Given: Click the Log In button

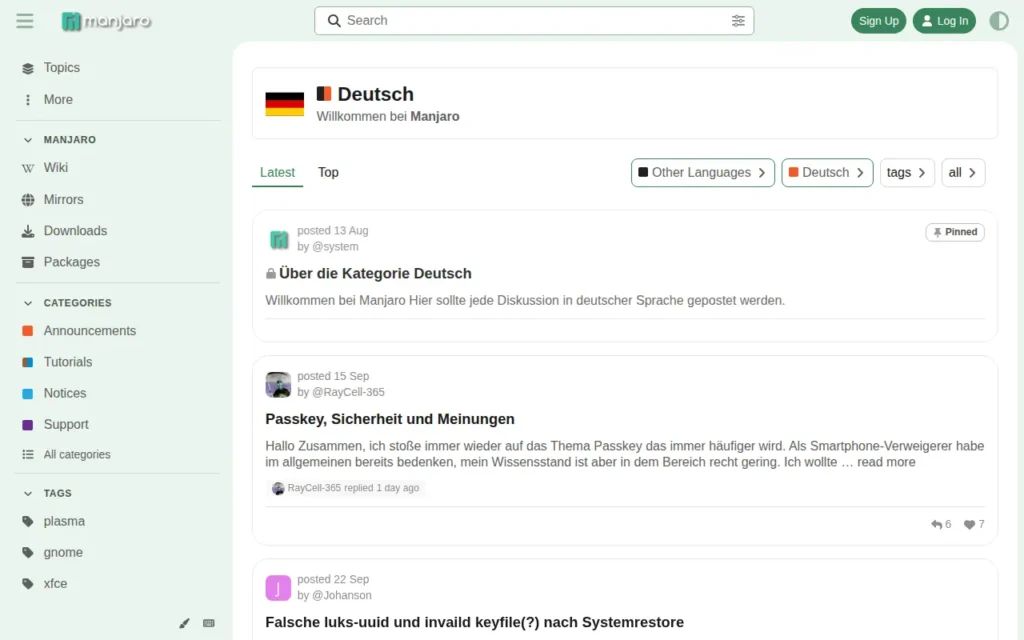Looking at the screenshot, I should [x=944, y=21].
